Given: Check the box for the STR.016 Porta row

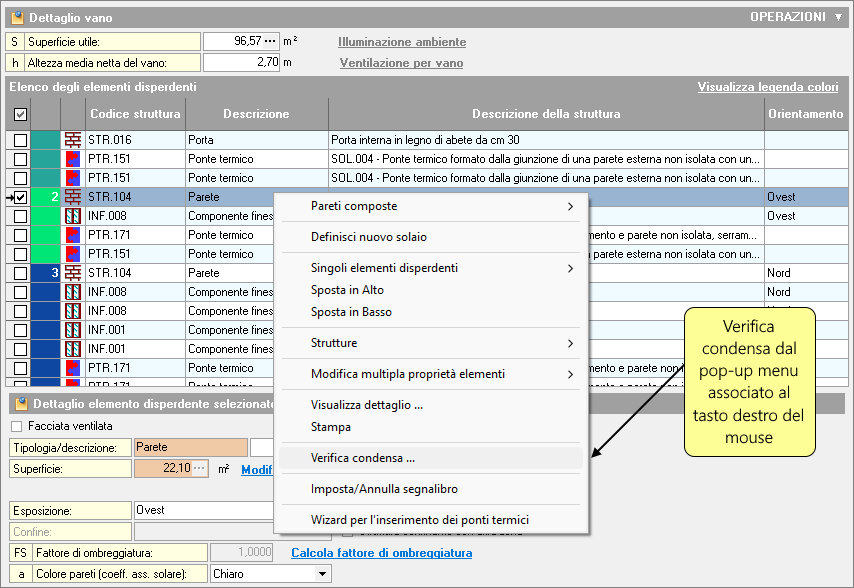Looking at the screenshot, I should [20, 140].
